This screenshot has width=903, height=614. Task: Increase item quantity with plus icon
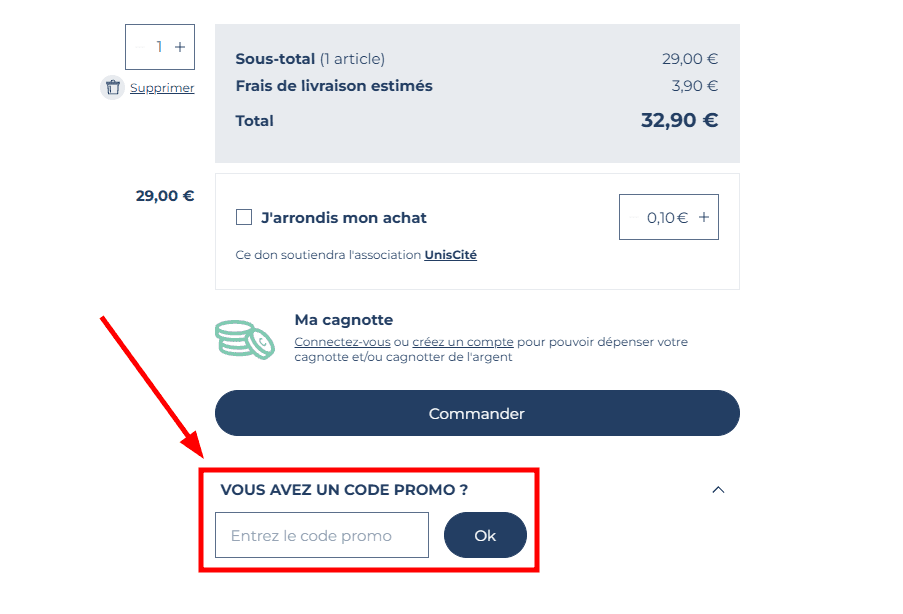tap(180, 47)
